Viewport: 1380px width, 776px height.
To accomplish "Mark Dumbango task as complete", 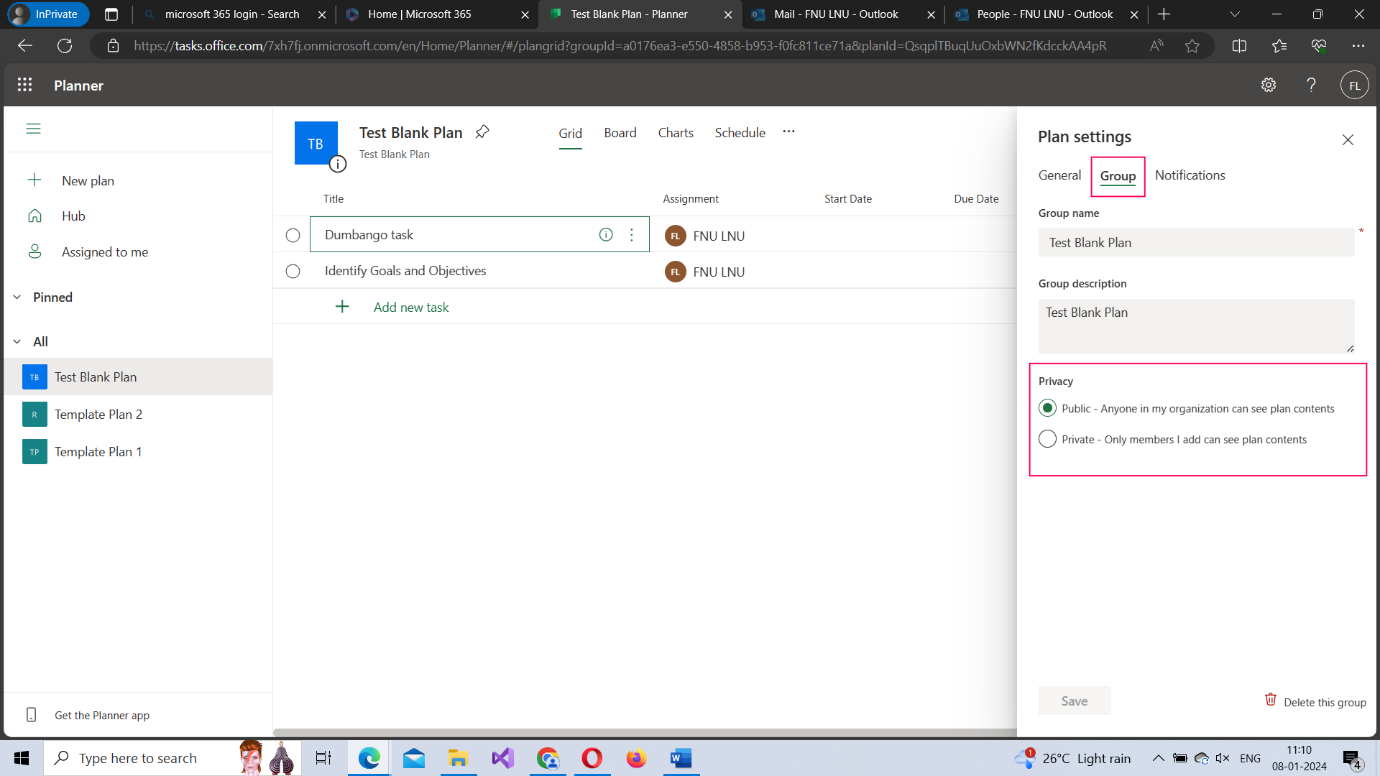I will pos(293,235).
